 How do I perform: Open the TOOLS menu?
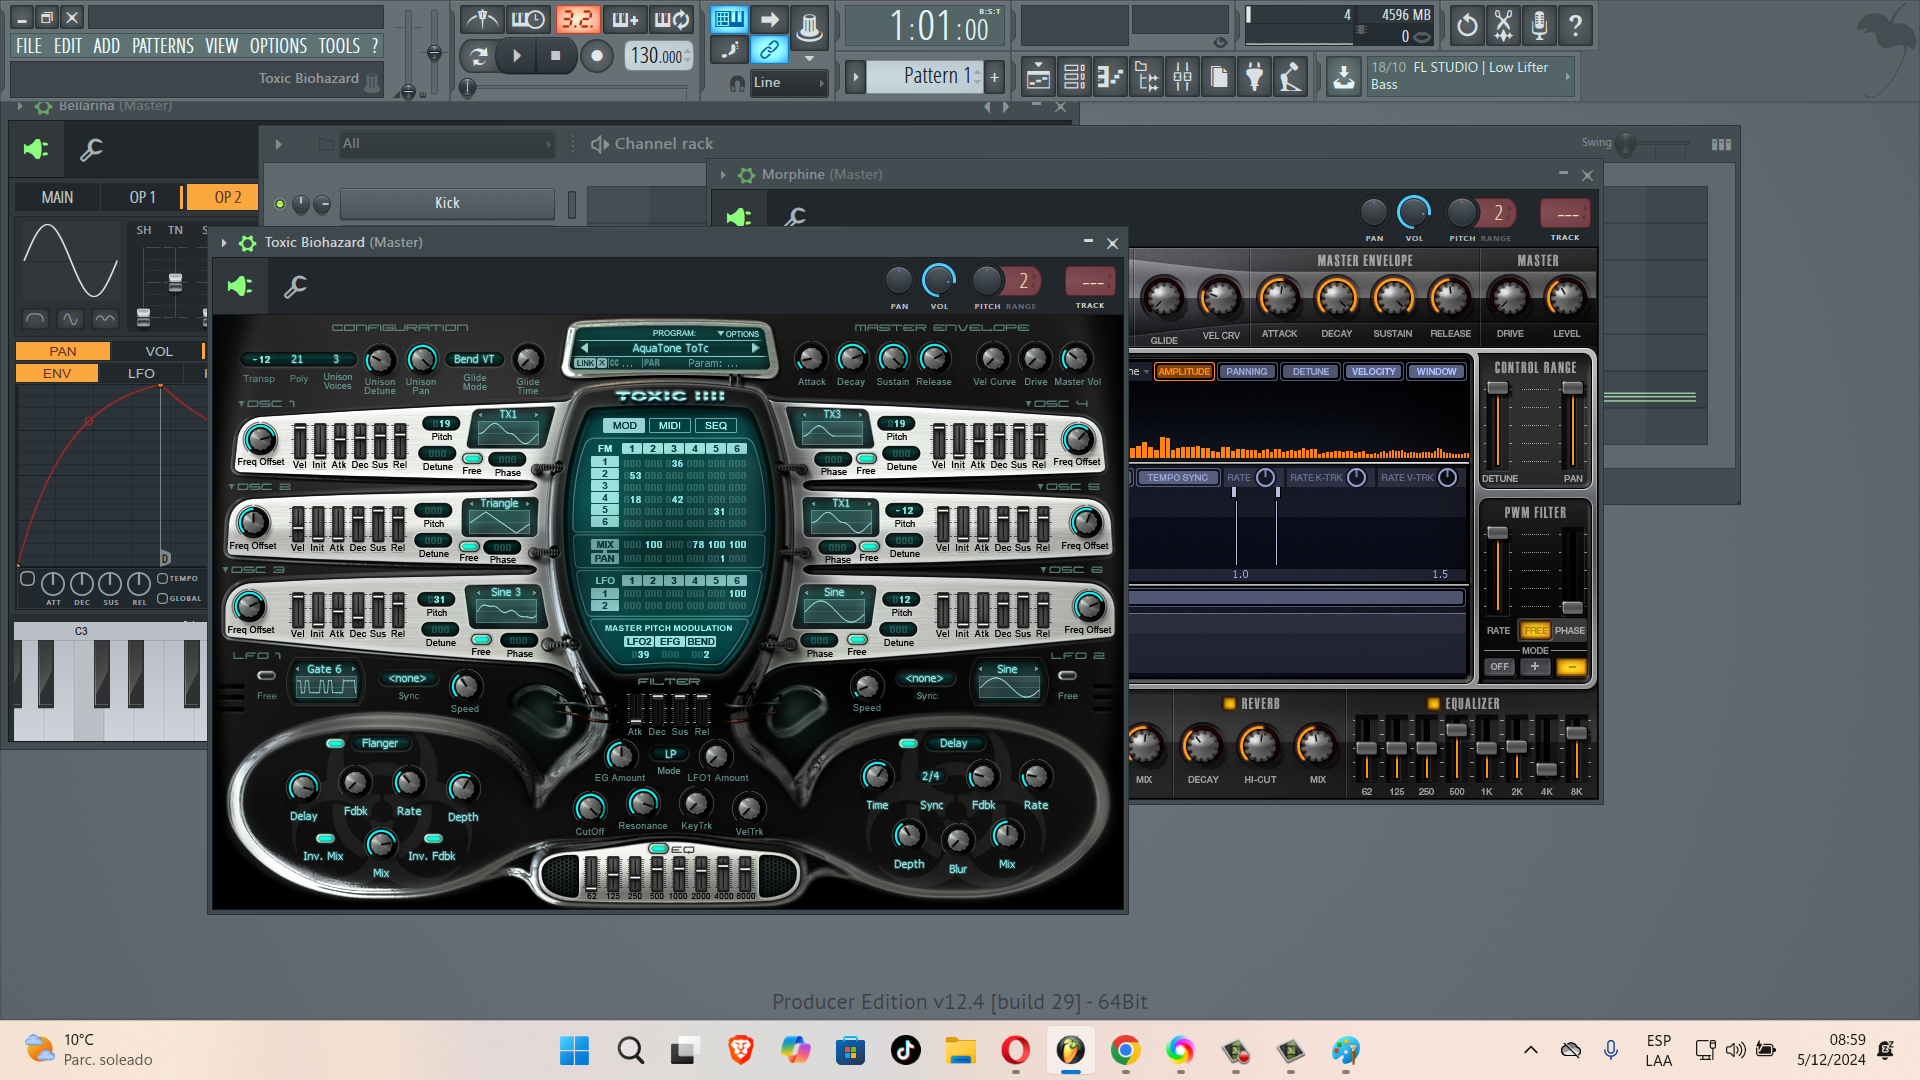click(339, 46)
